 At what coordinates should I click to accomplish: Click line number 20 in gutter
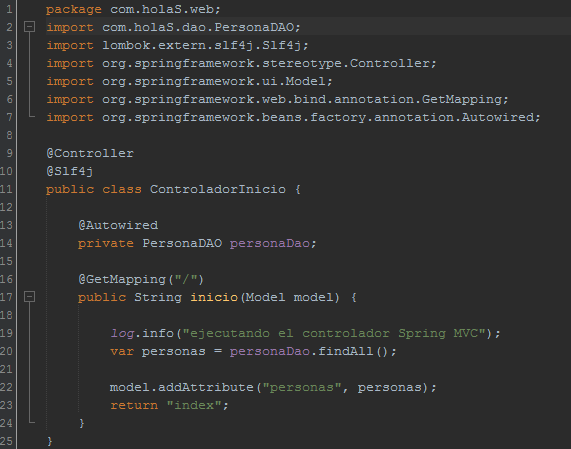(7, 351)
